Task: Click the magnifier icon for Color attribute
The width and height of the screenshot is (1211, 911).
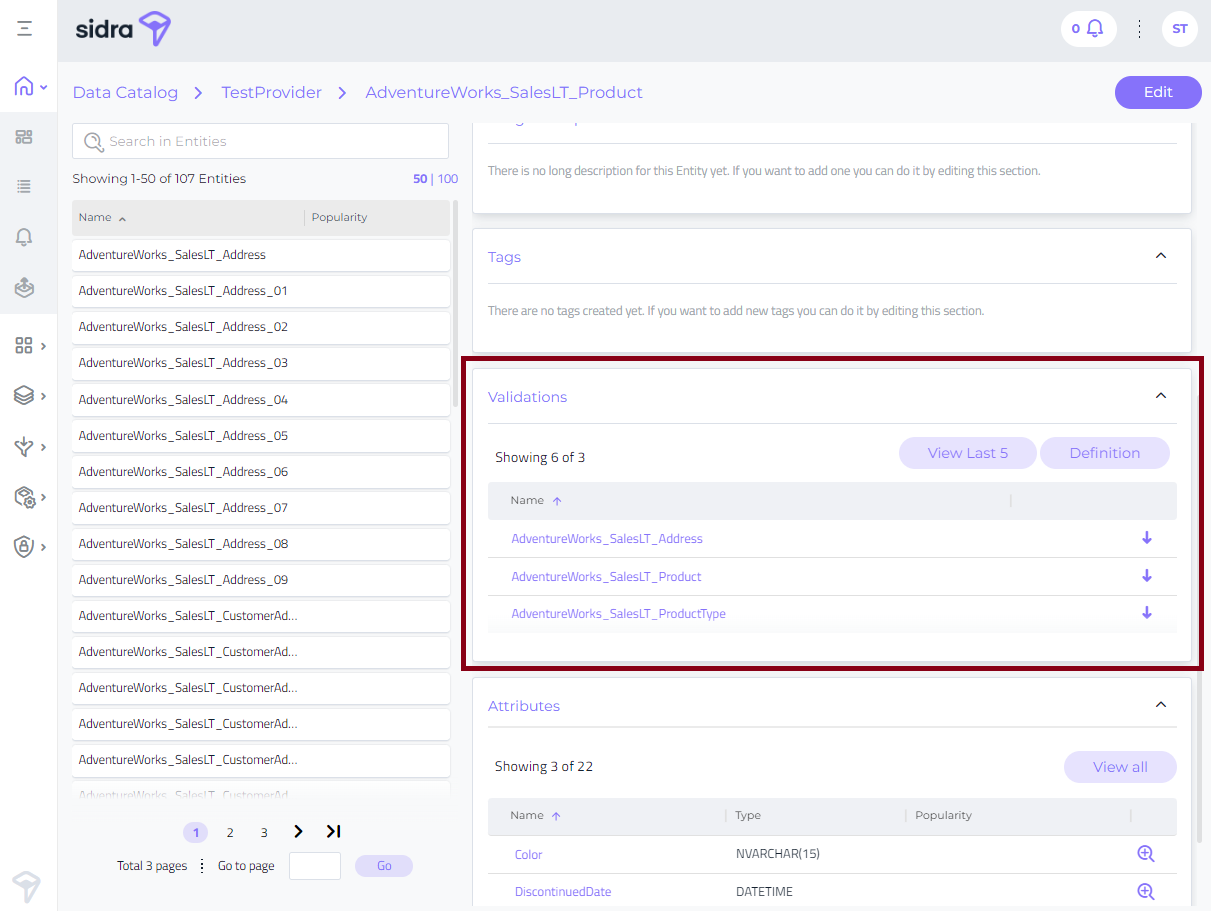Action: tap(1145, 854)
